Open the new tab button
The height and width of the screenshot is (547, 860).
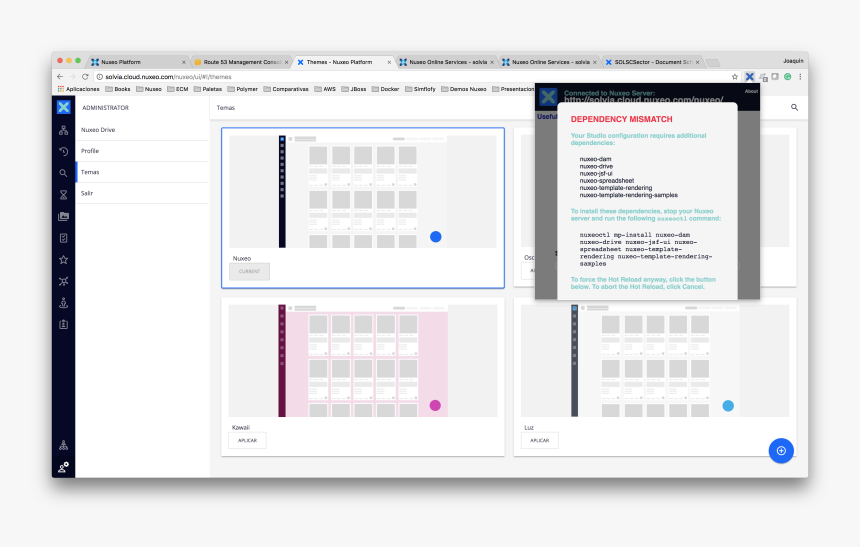coord(712,63)
